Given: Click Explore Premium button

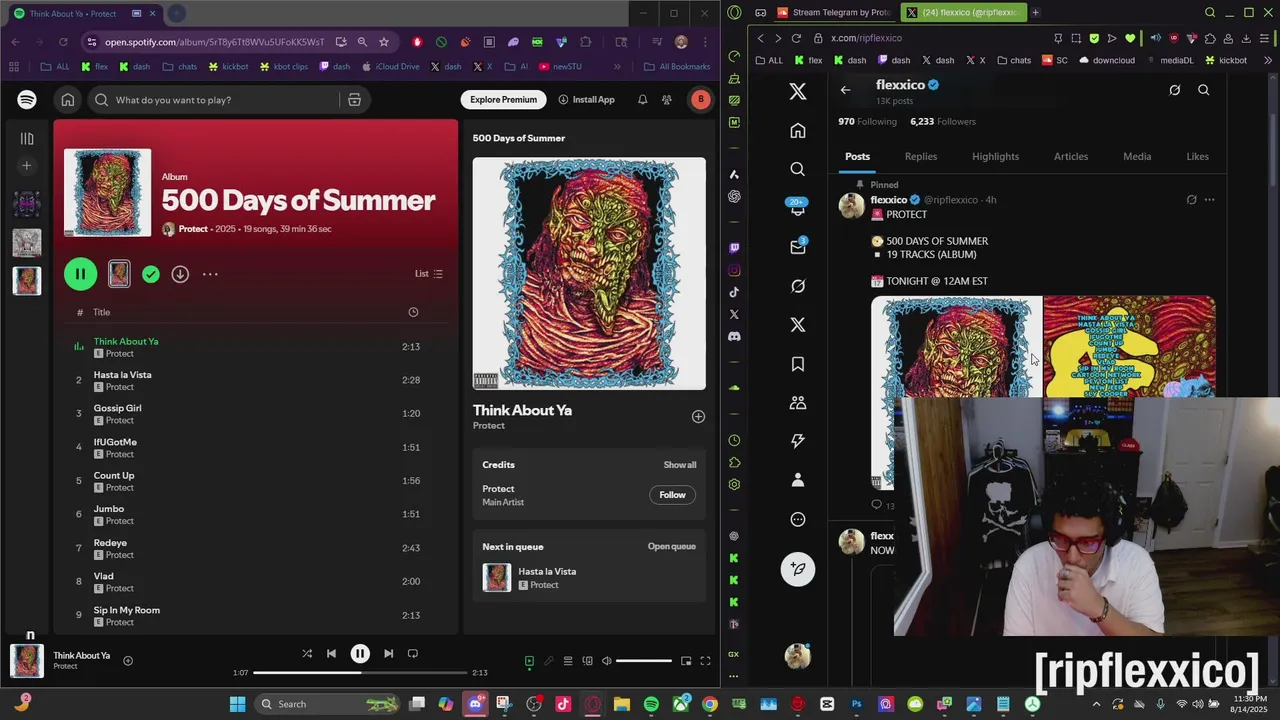Looking at the screenshot, I should click(504, 100).
